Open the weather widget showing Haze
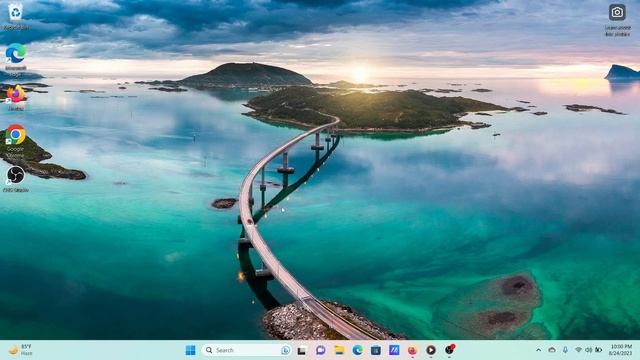640x360 pixels. [x=20, y=350]
